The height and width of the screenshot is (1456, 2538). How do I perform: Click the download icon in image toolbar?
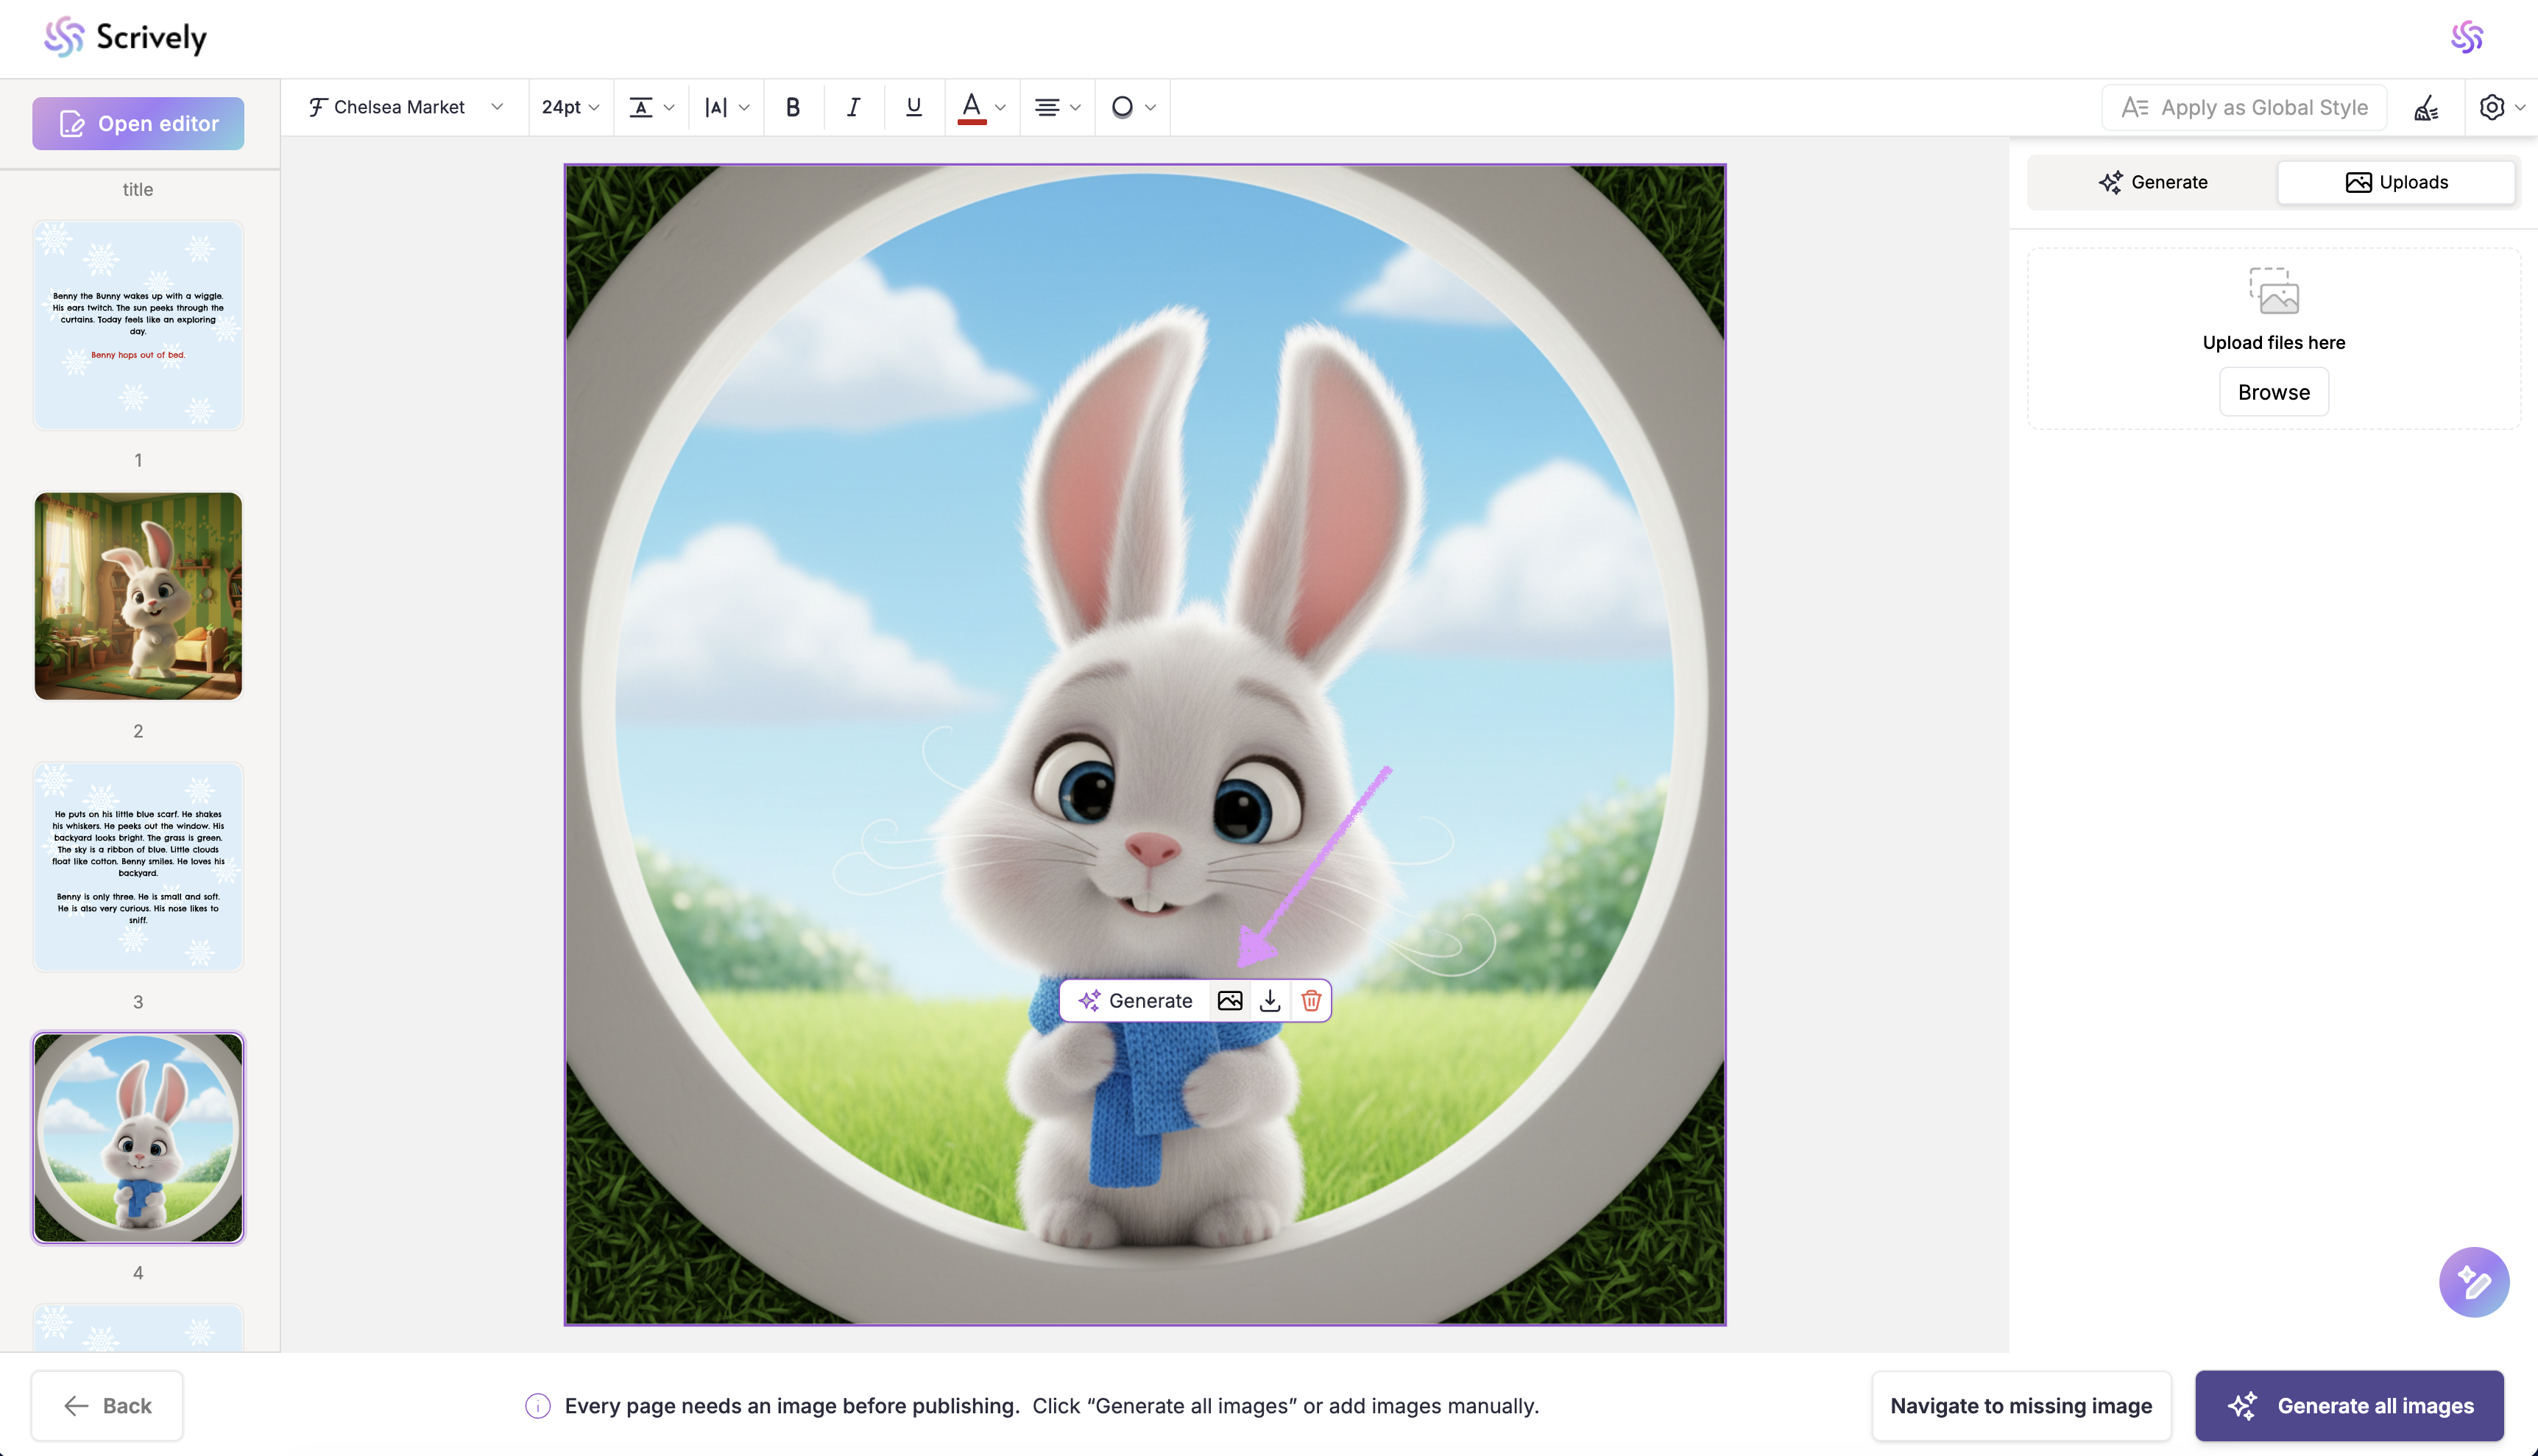[1270, 1001]
